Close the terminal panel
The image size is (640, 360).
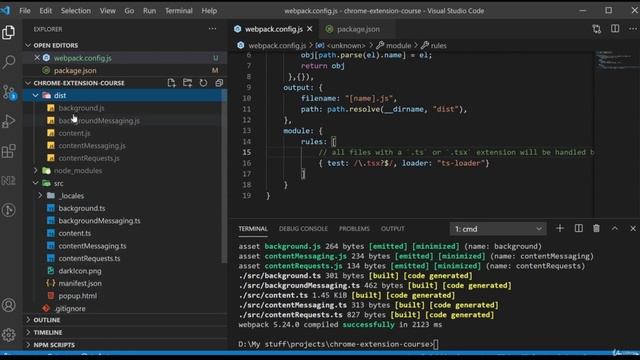pos(633,229)
